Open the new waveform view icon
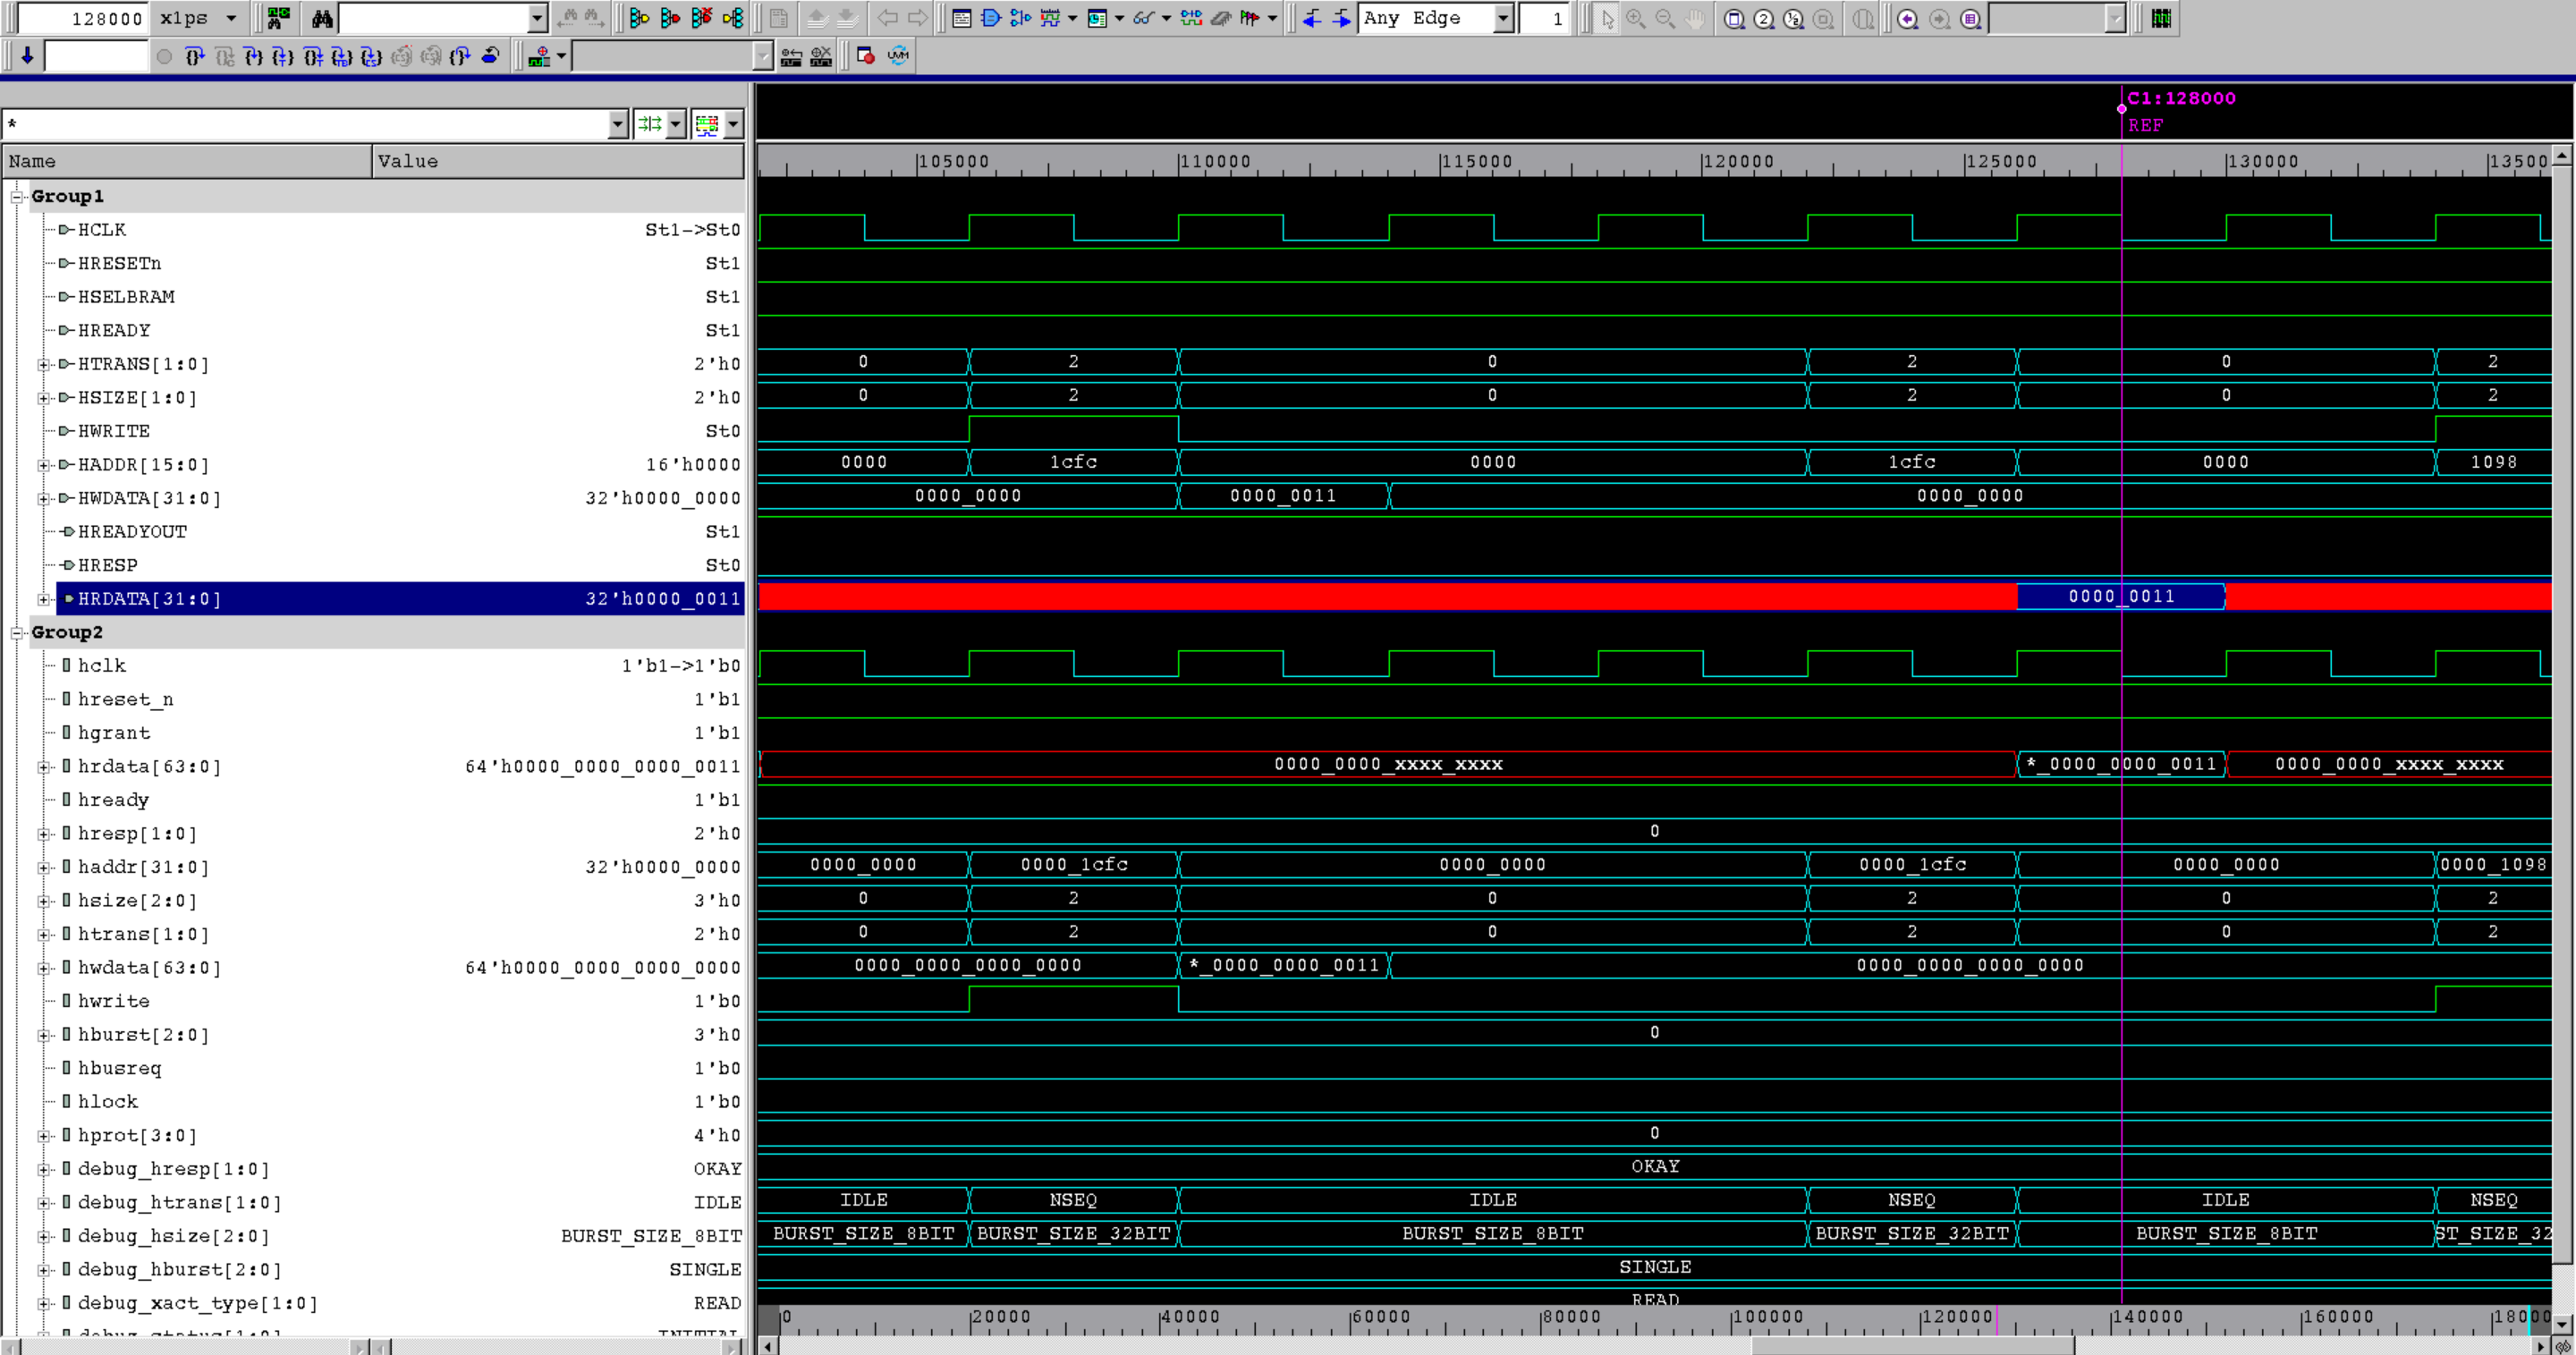Screen dimensions: 2576x1355 coord(1050,18)
